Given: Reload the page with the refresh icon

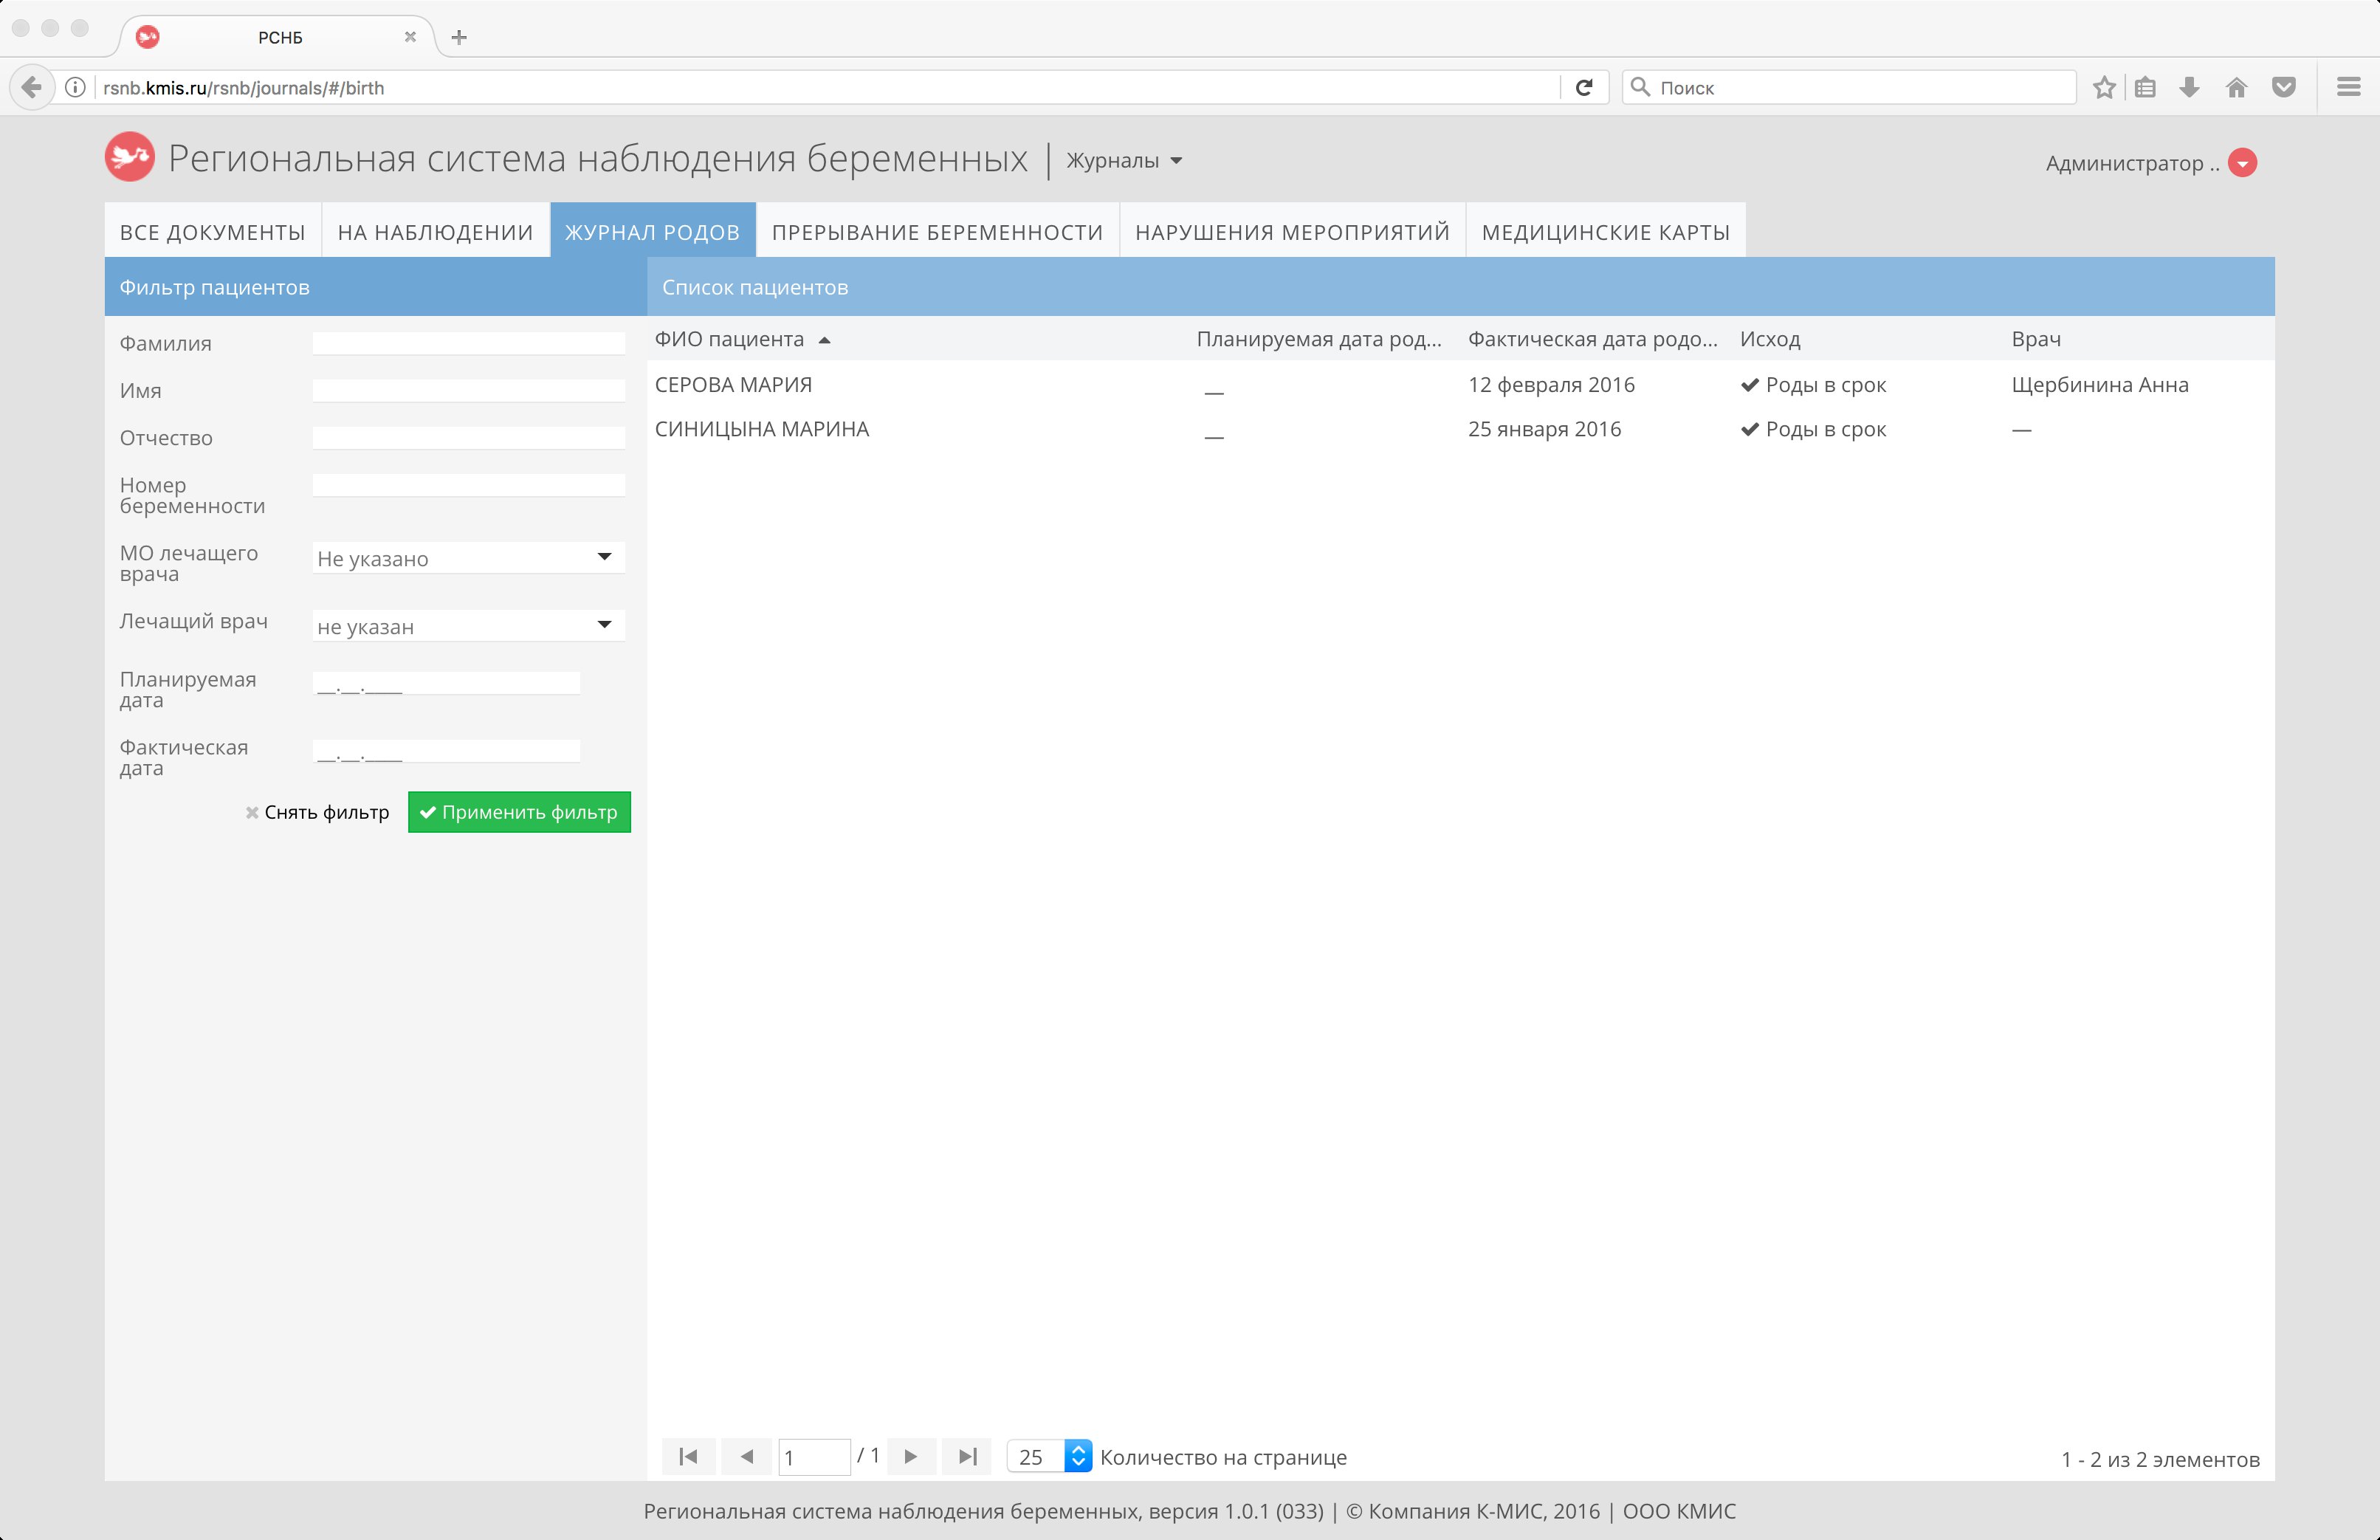Looking at the screenshot, I should click(x=1584, y=88).
